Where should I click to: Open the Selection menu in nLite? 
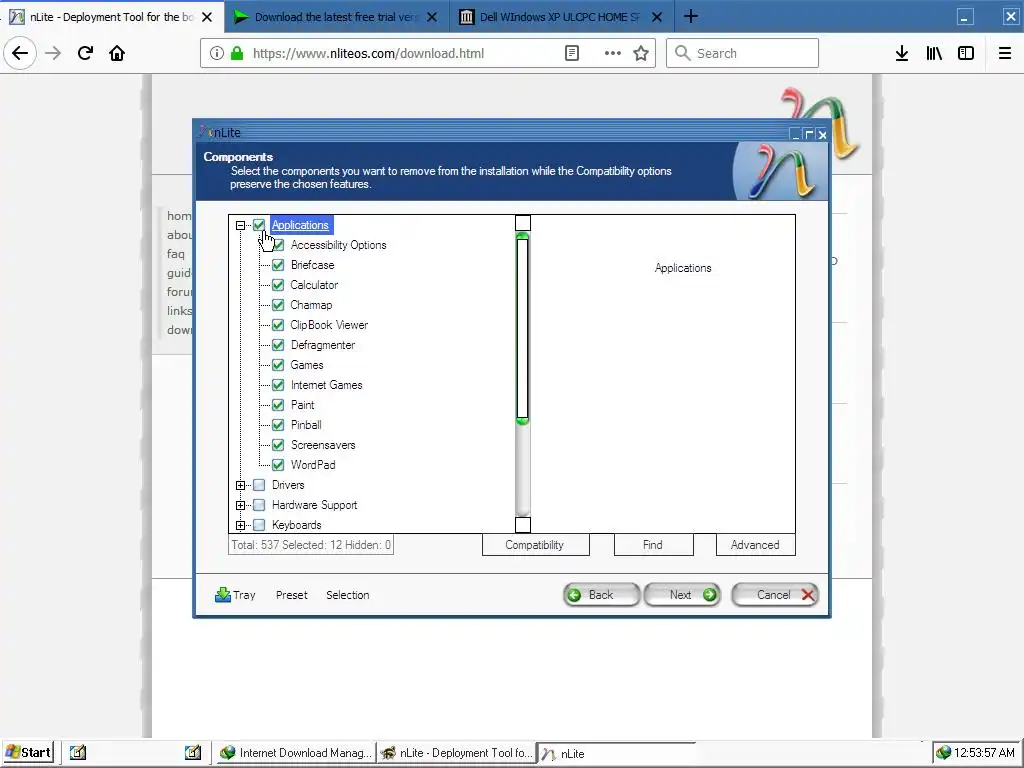point(347,595)
